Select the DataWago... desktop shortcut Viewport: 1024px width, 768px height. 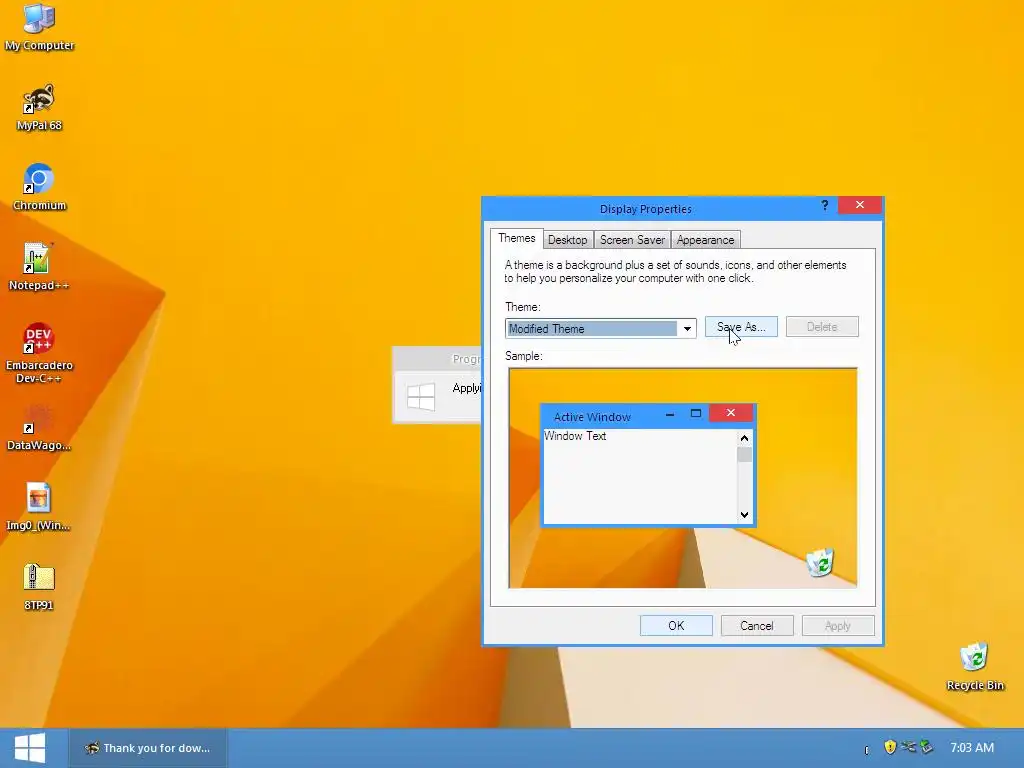39,427
